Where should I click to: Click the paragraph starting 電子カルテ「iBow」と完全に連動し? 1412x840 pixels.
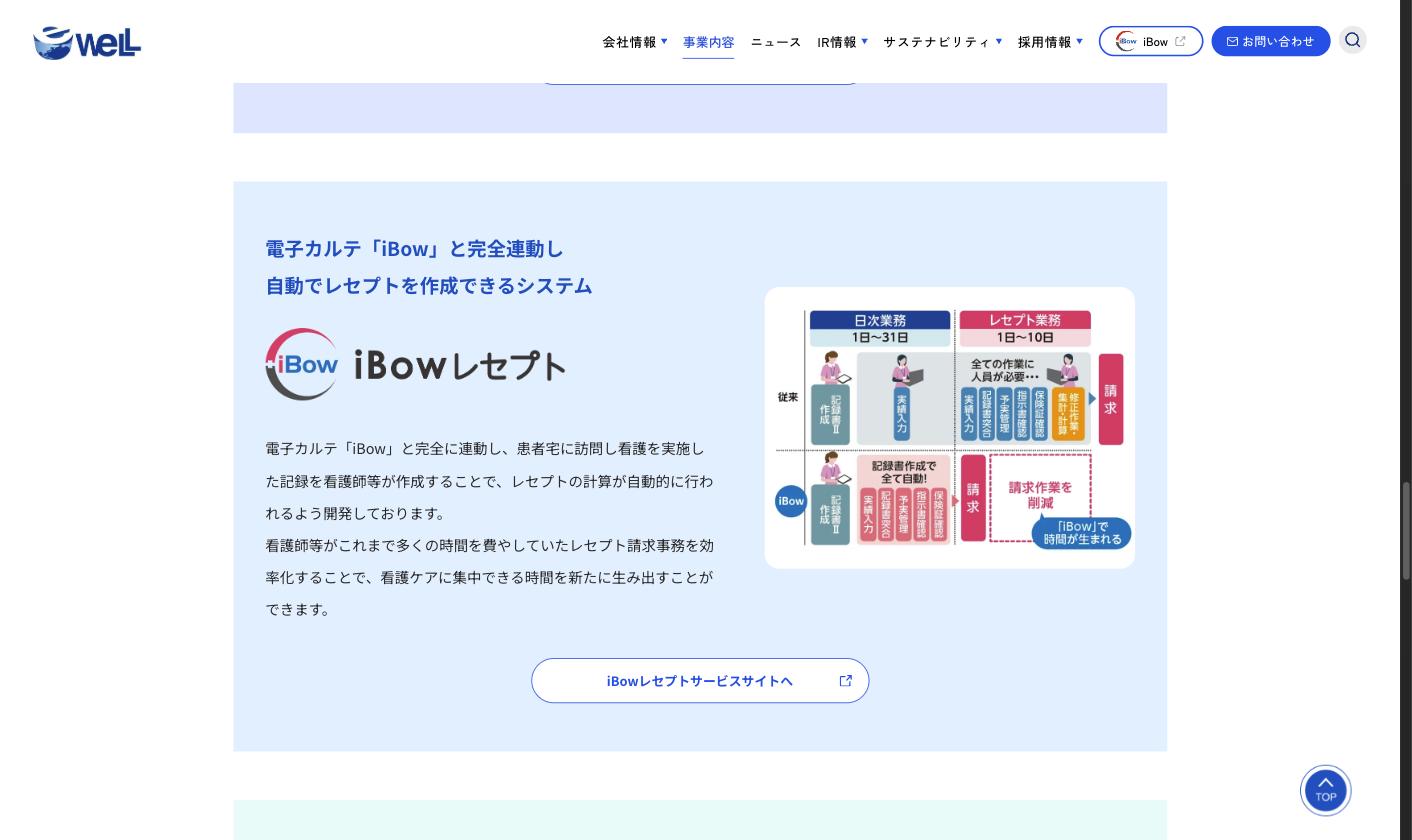[489, 481]
